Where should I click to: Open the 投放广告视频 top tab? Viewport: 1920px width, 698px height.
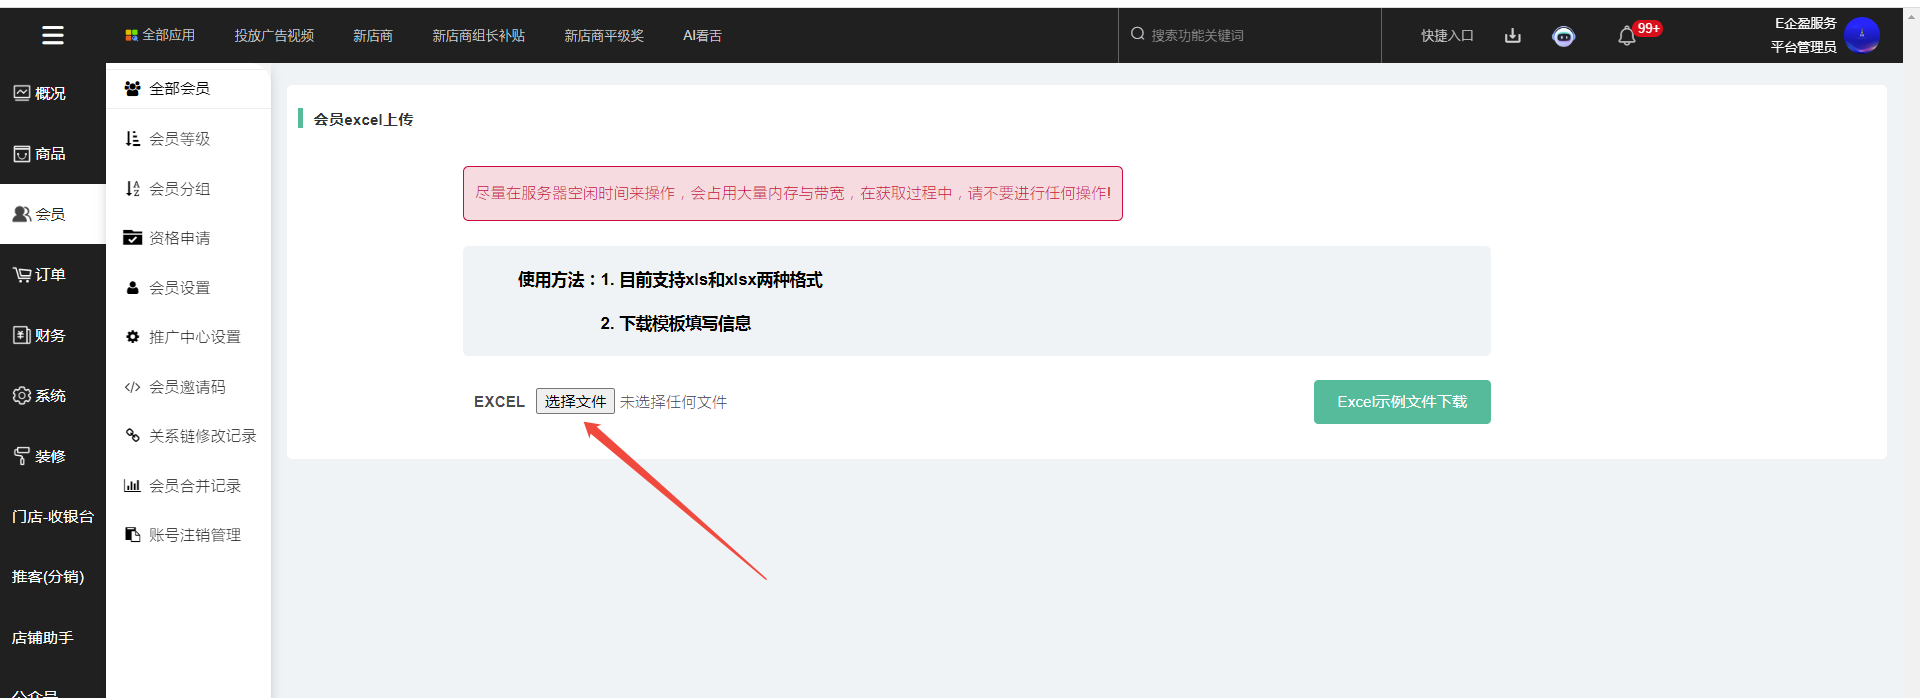pos(274,36)
